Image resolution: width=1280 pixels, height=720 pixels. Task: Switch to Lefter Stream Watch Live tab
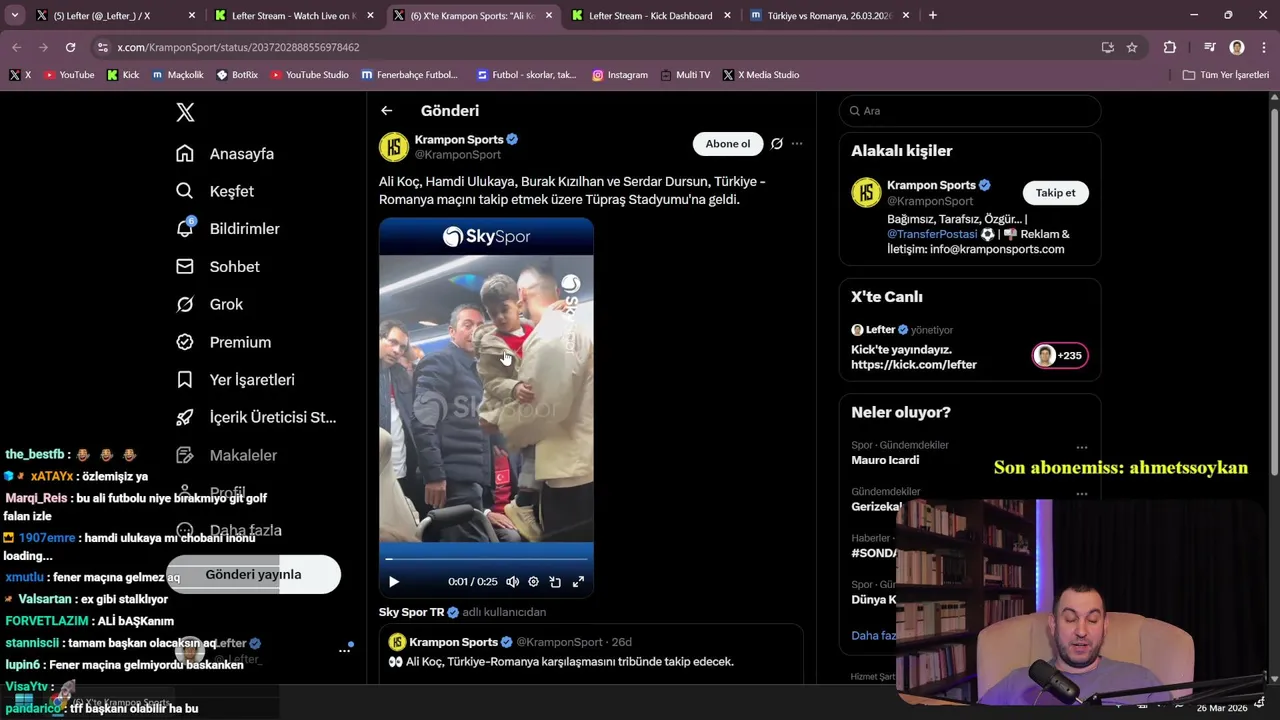tap(293, 15)
